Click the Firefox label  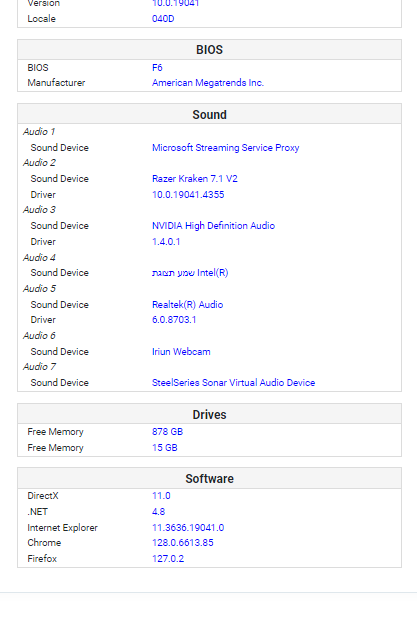(42, 558)
